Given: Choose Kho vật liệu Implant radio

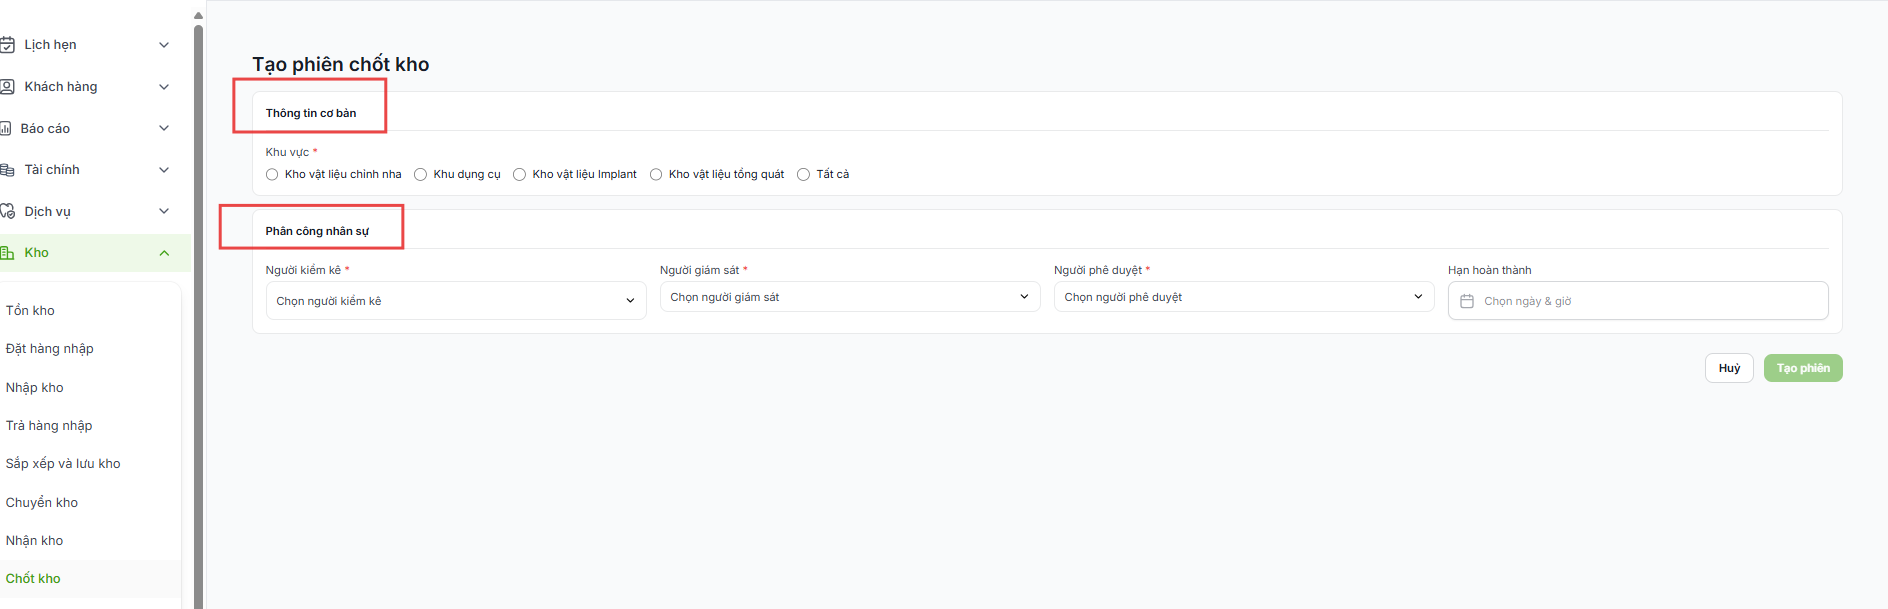Looking at the screenshot, I should point(520,174).
